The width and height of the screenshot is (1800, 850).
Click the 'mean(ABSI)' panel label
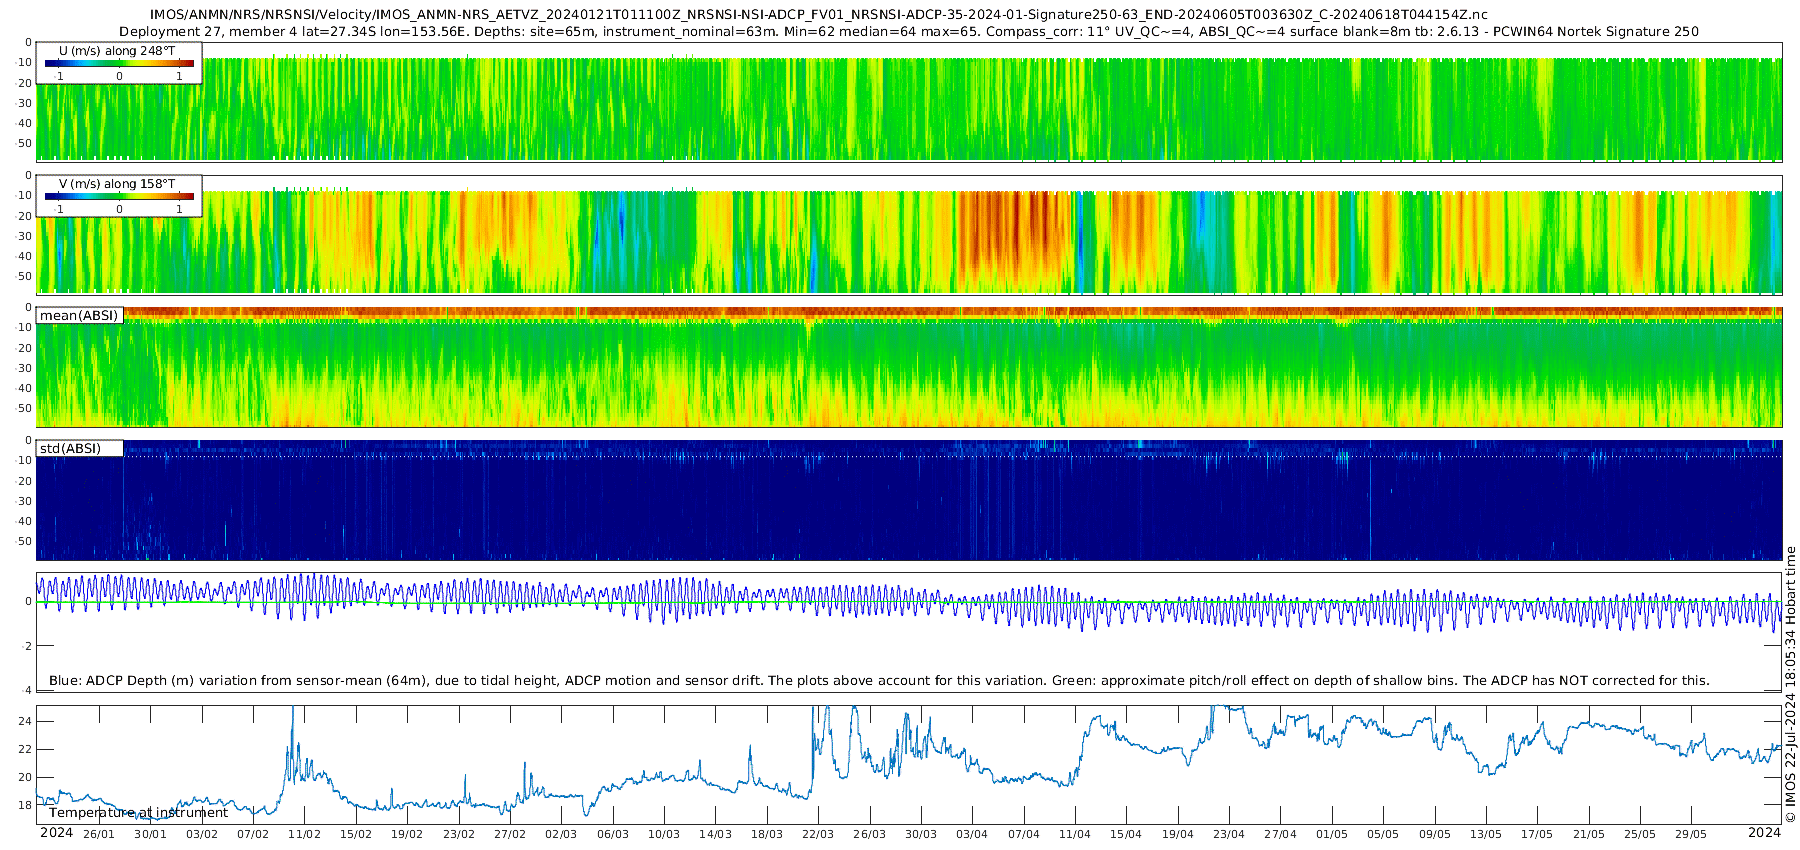coord(79,316)
